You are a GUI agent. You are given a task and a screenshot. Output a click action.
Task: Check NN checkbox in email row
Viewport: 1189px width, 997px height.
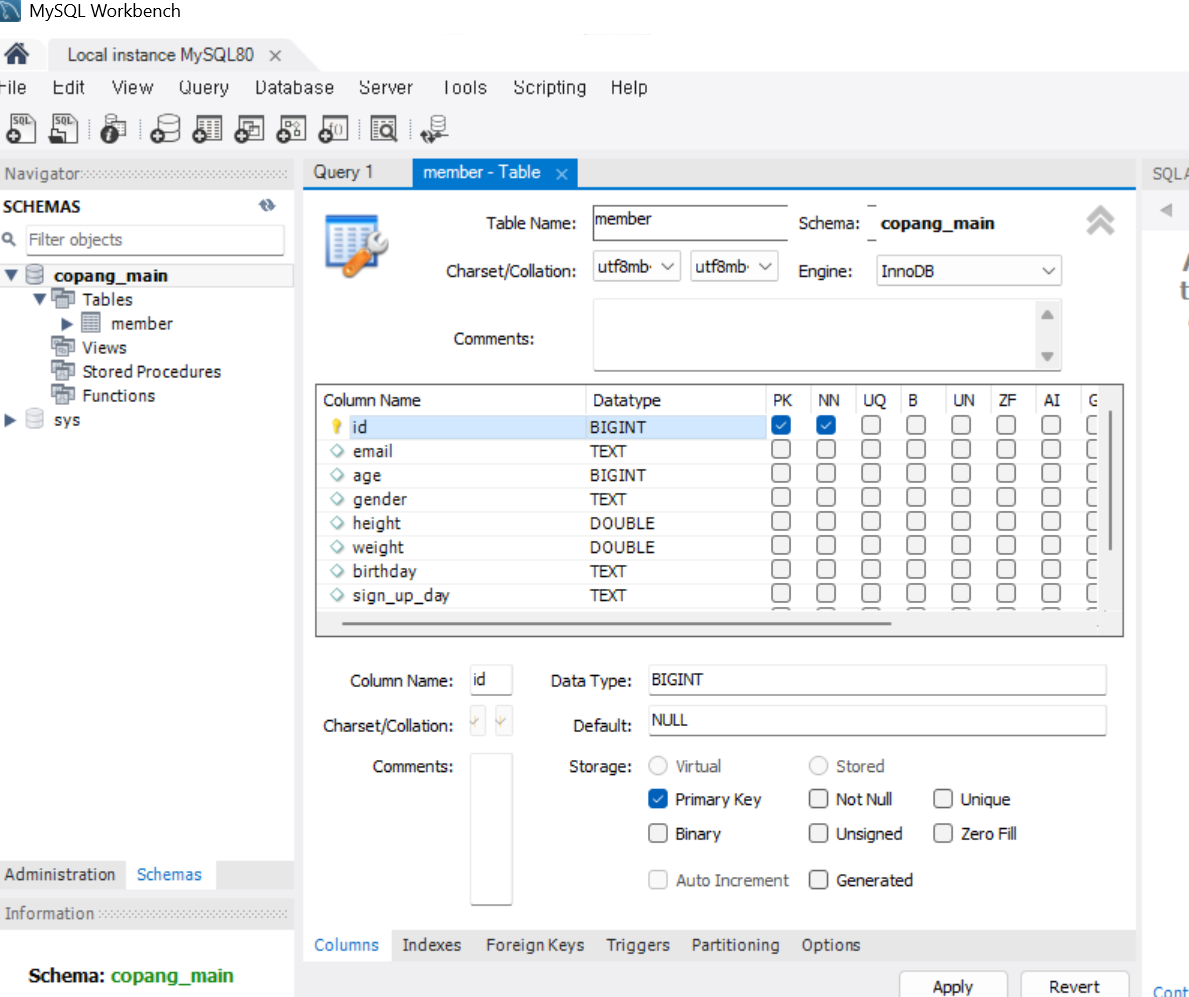pyautogui.click(x=826, y=450)
